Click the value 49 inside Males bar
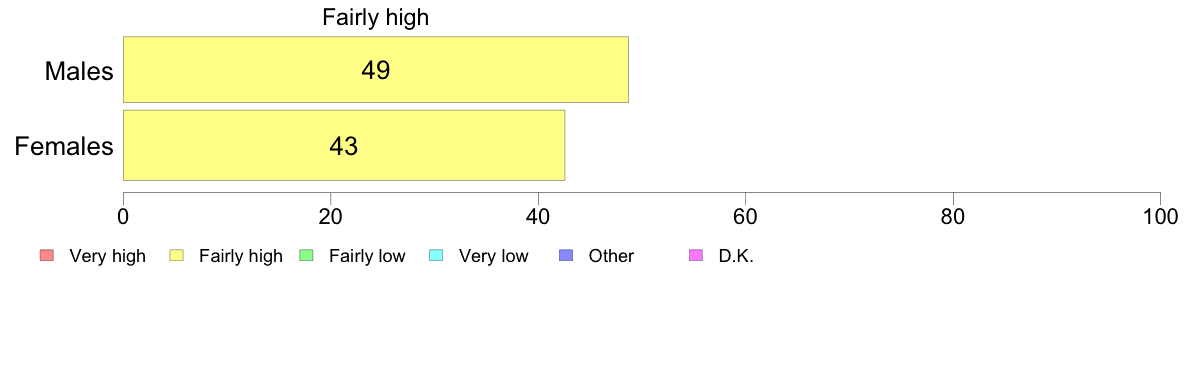1188x368 pixels. coord(376,70)
